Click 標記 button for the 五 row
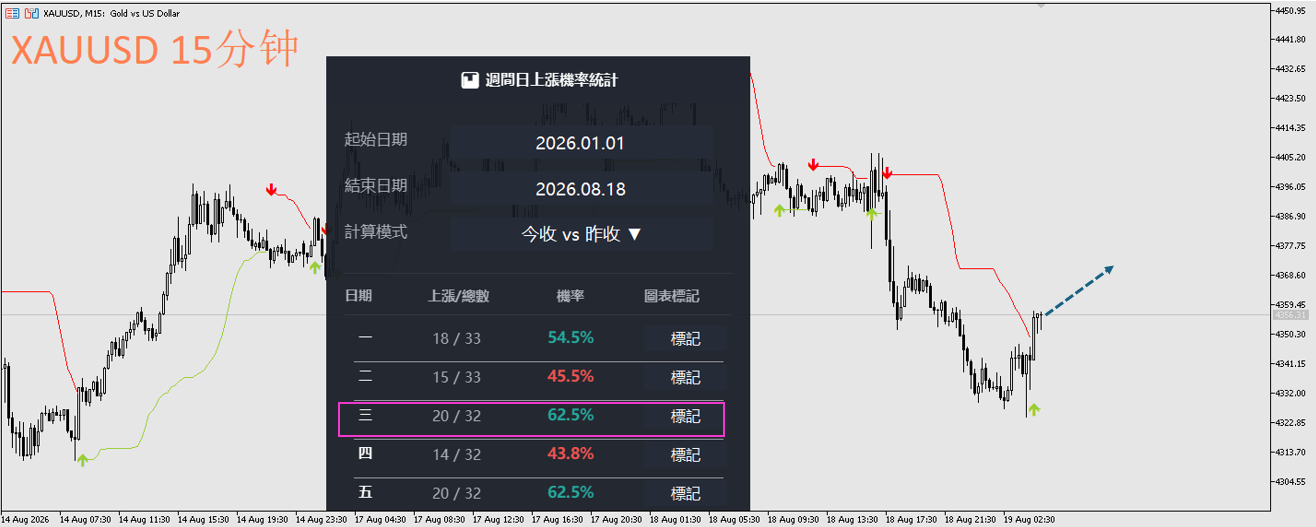 (685, 493)
